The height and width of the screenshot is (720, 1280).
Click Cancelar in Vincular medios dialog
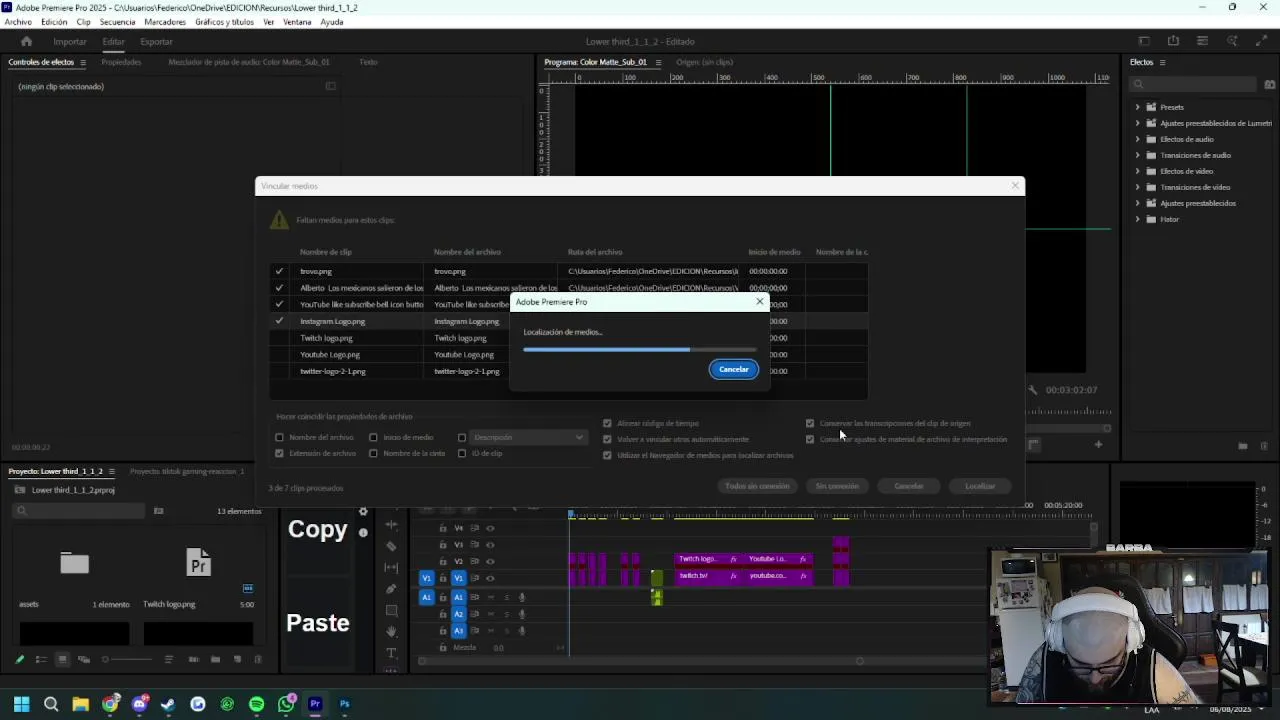(x=908, y=486)
